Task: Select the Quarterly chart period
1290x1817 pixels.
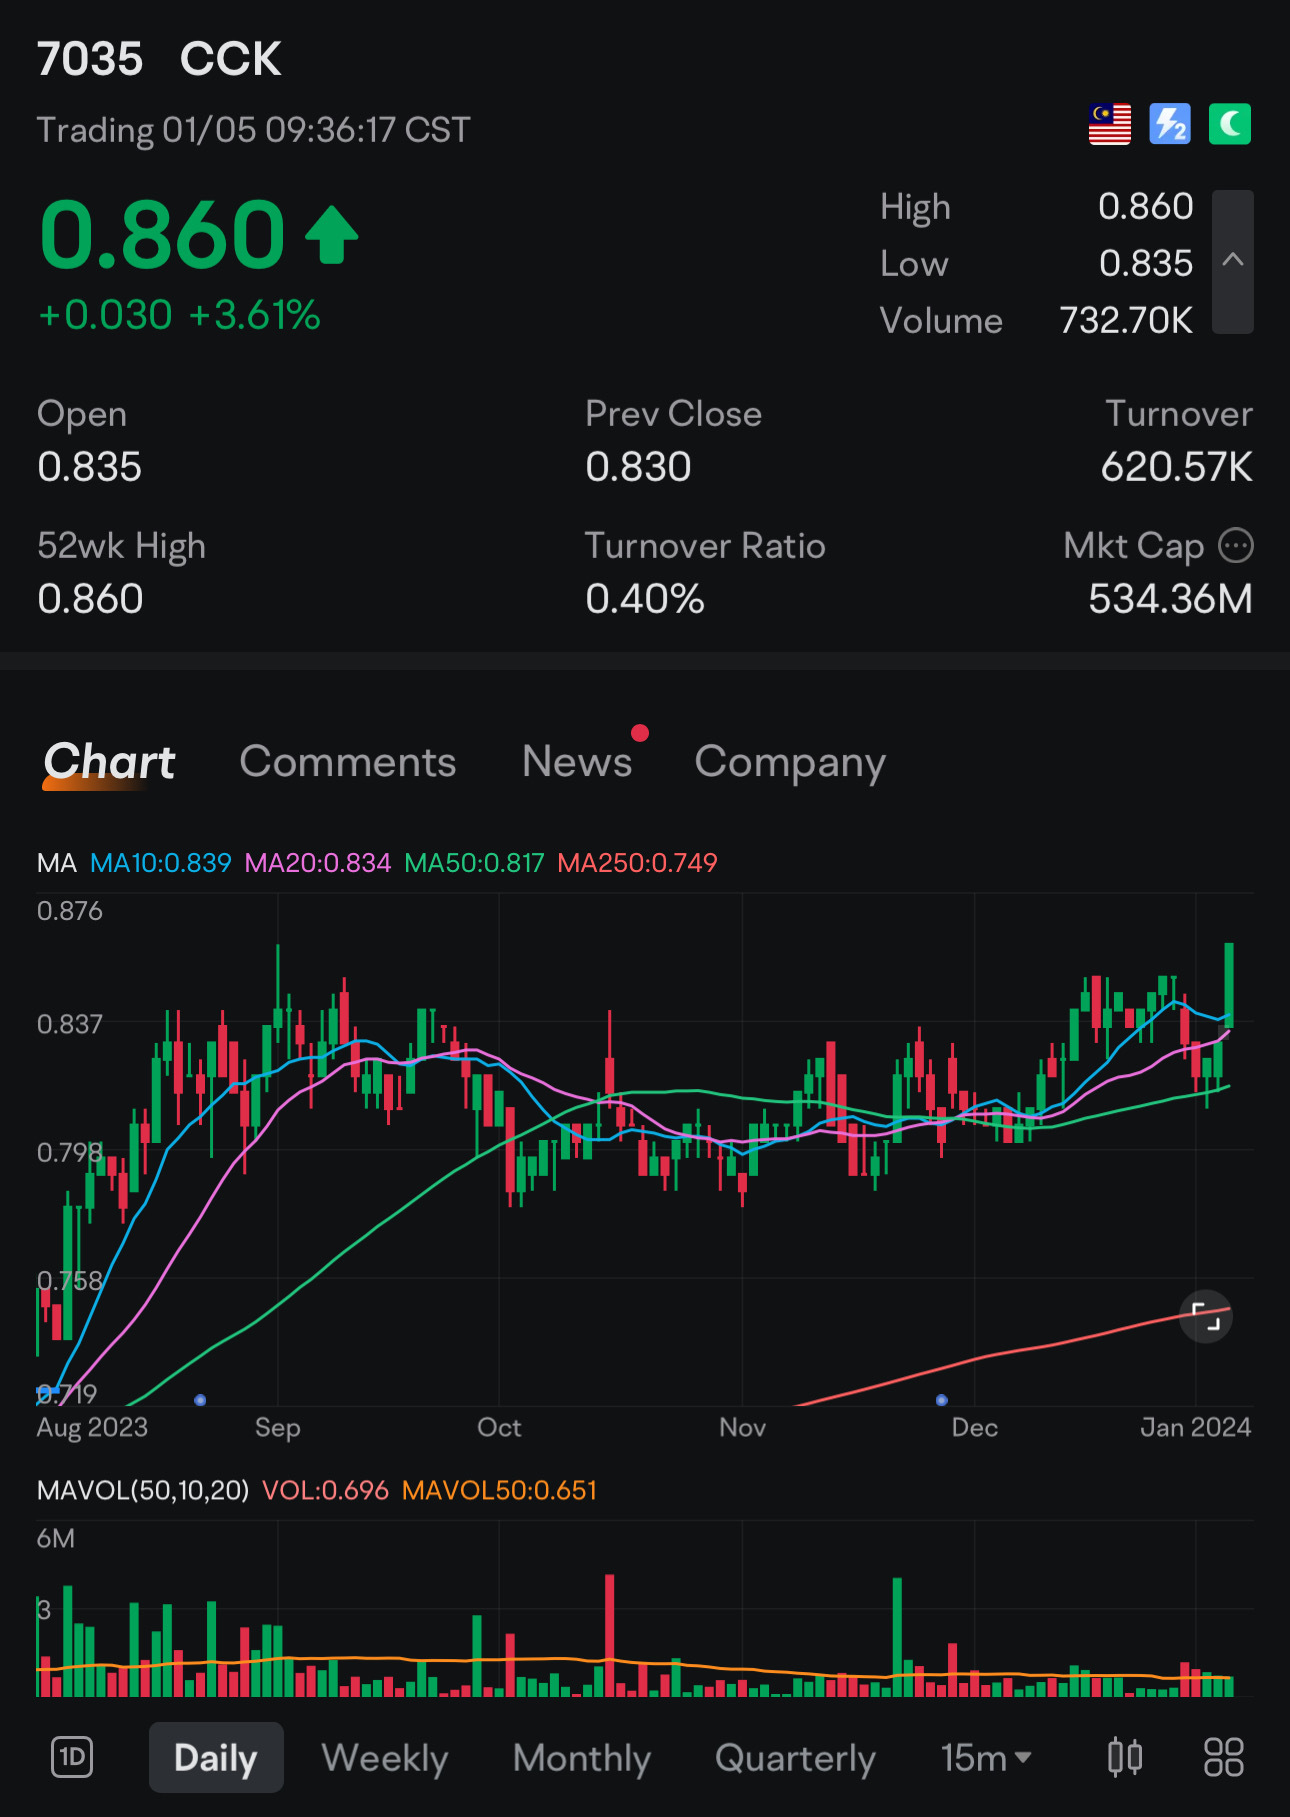Action: click(x=795, y=1757)
